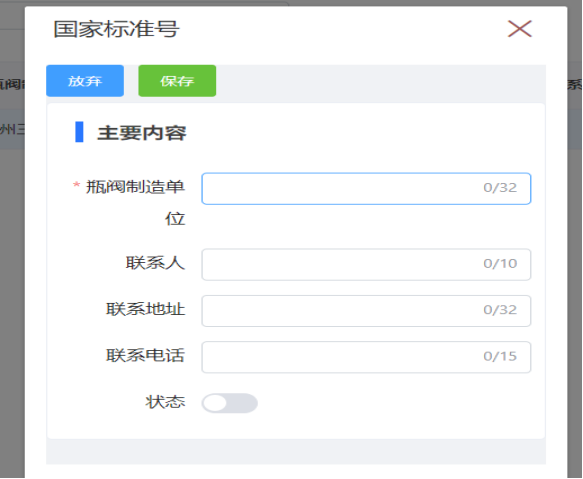
Task: Click the blue bar marker beside 主要内容
Action: coord(79,132)
